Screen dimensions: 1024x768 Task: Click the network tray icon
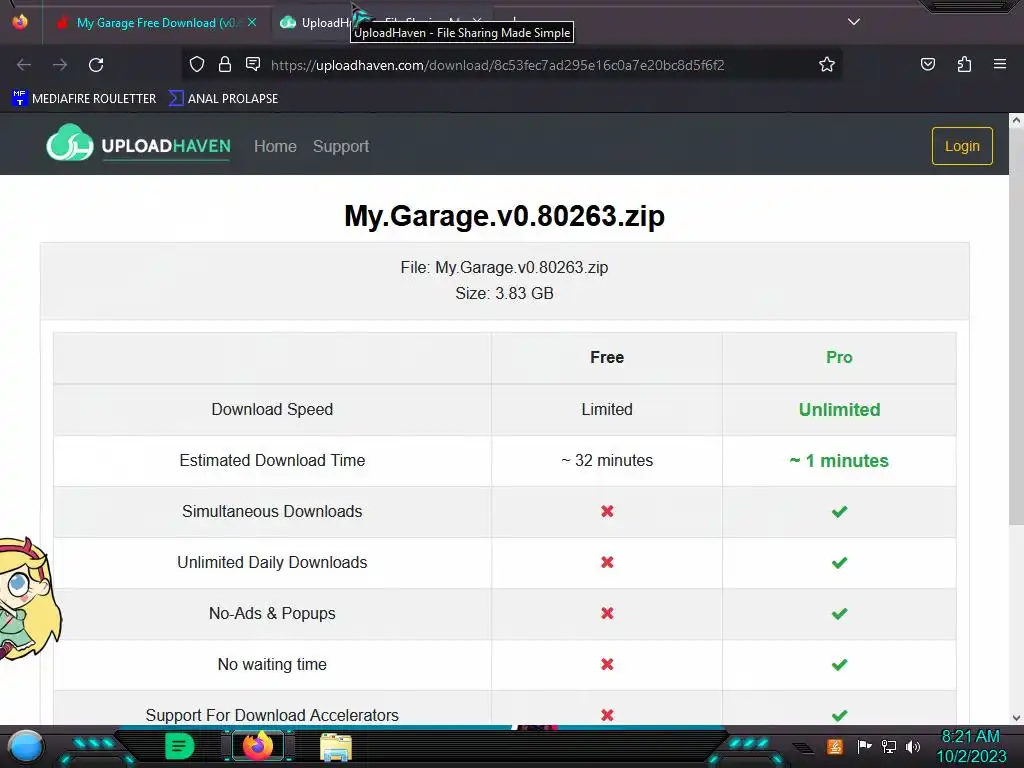tap(889, 746)
